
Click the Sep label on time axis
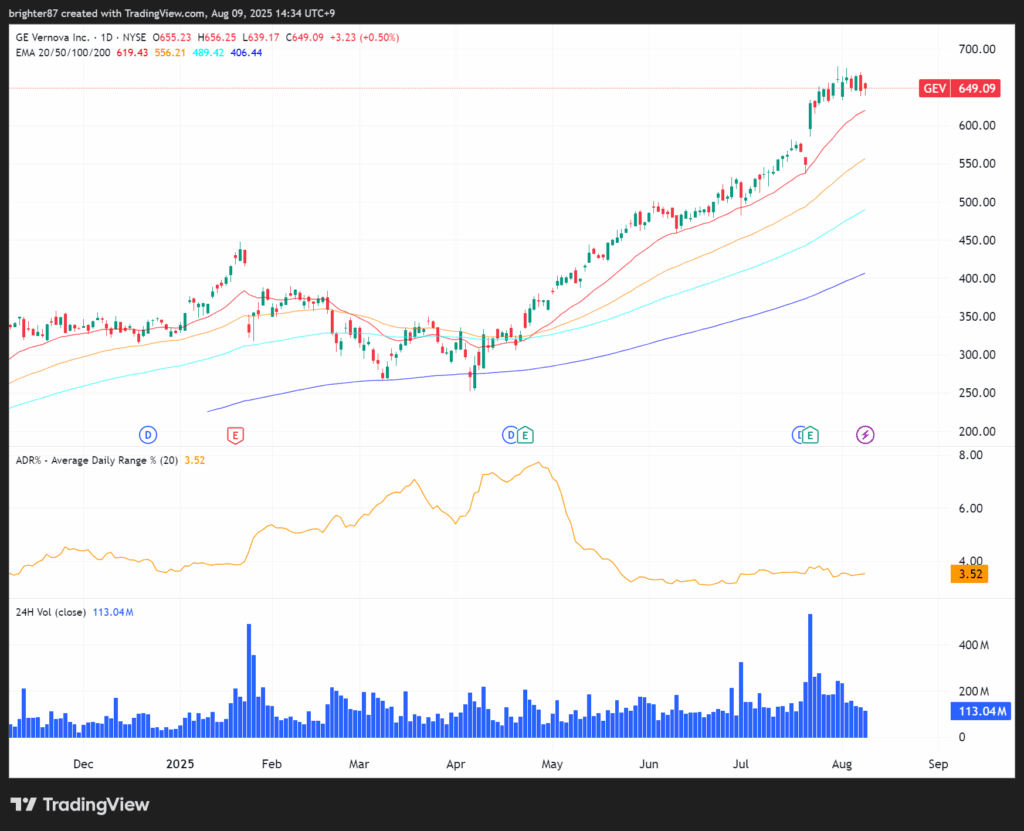coord(938,764)
